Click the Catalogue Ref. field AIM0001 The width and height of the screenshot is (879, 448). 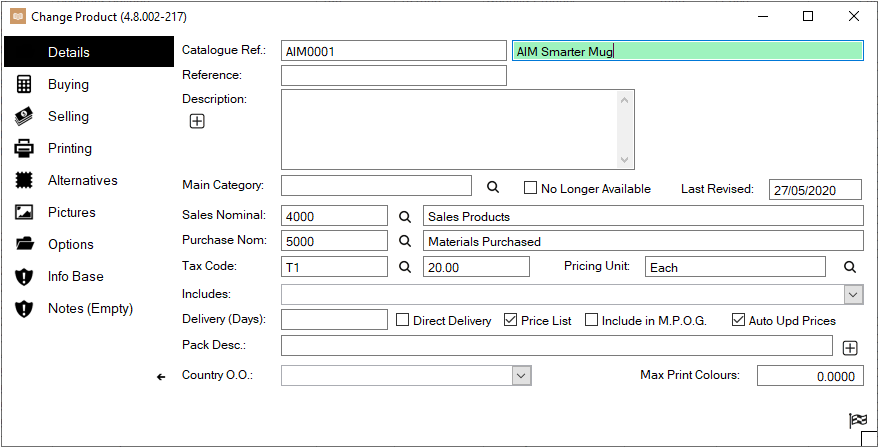[394, 50]
